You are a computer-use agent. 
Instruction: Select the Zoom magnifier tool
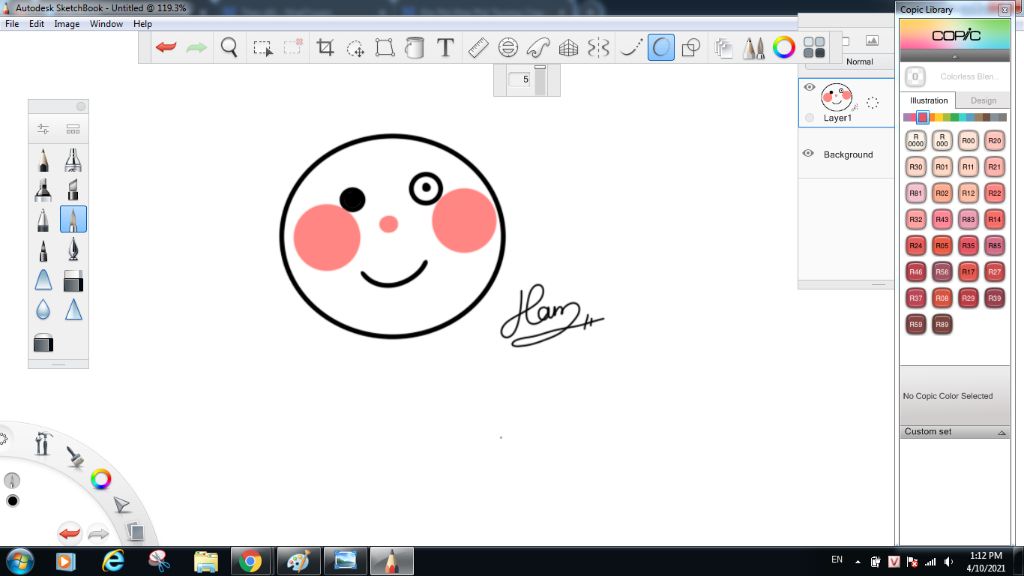[x=229, y=47]
